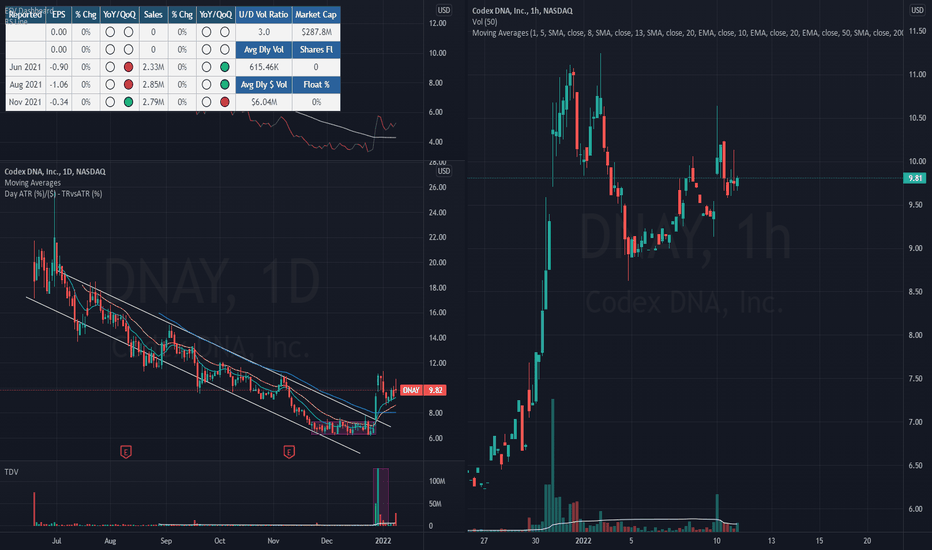Click the 6.50 price axis label
This screenshot has height=550, width=932.
pos(917,465)
